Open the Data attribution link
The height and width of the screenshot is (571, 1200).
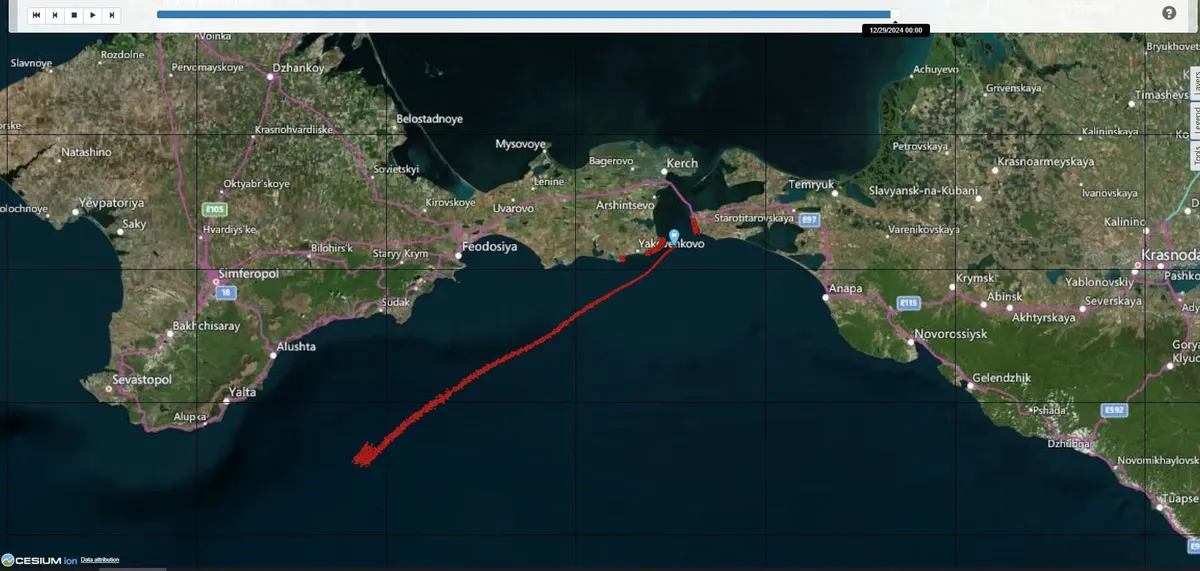100,560
